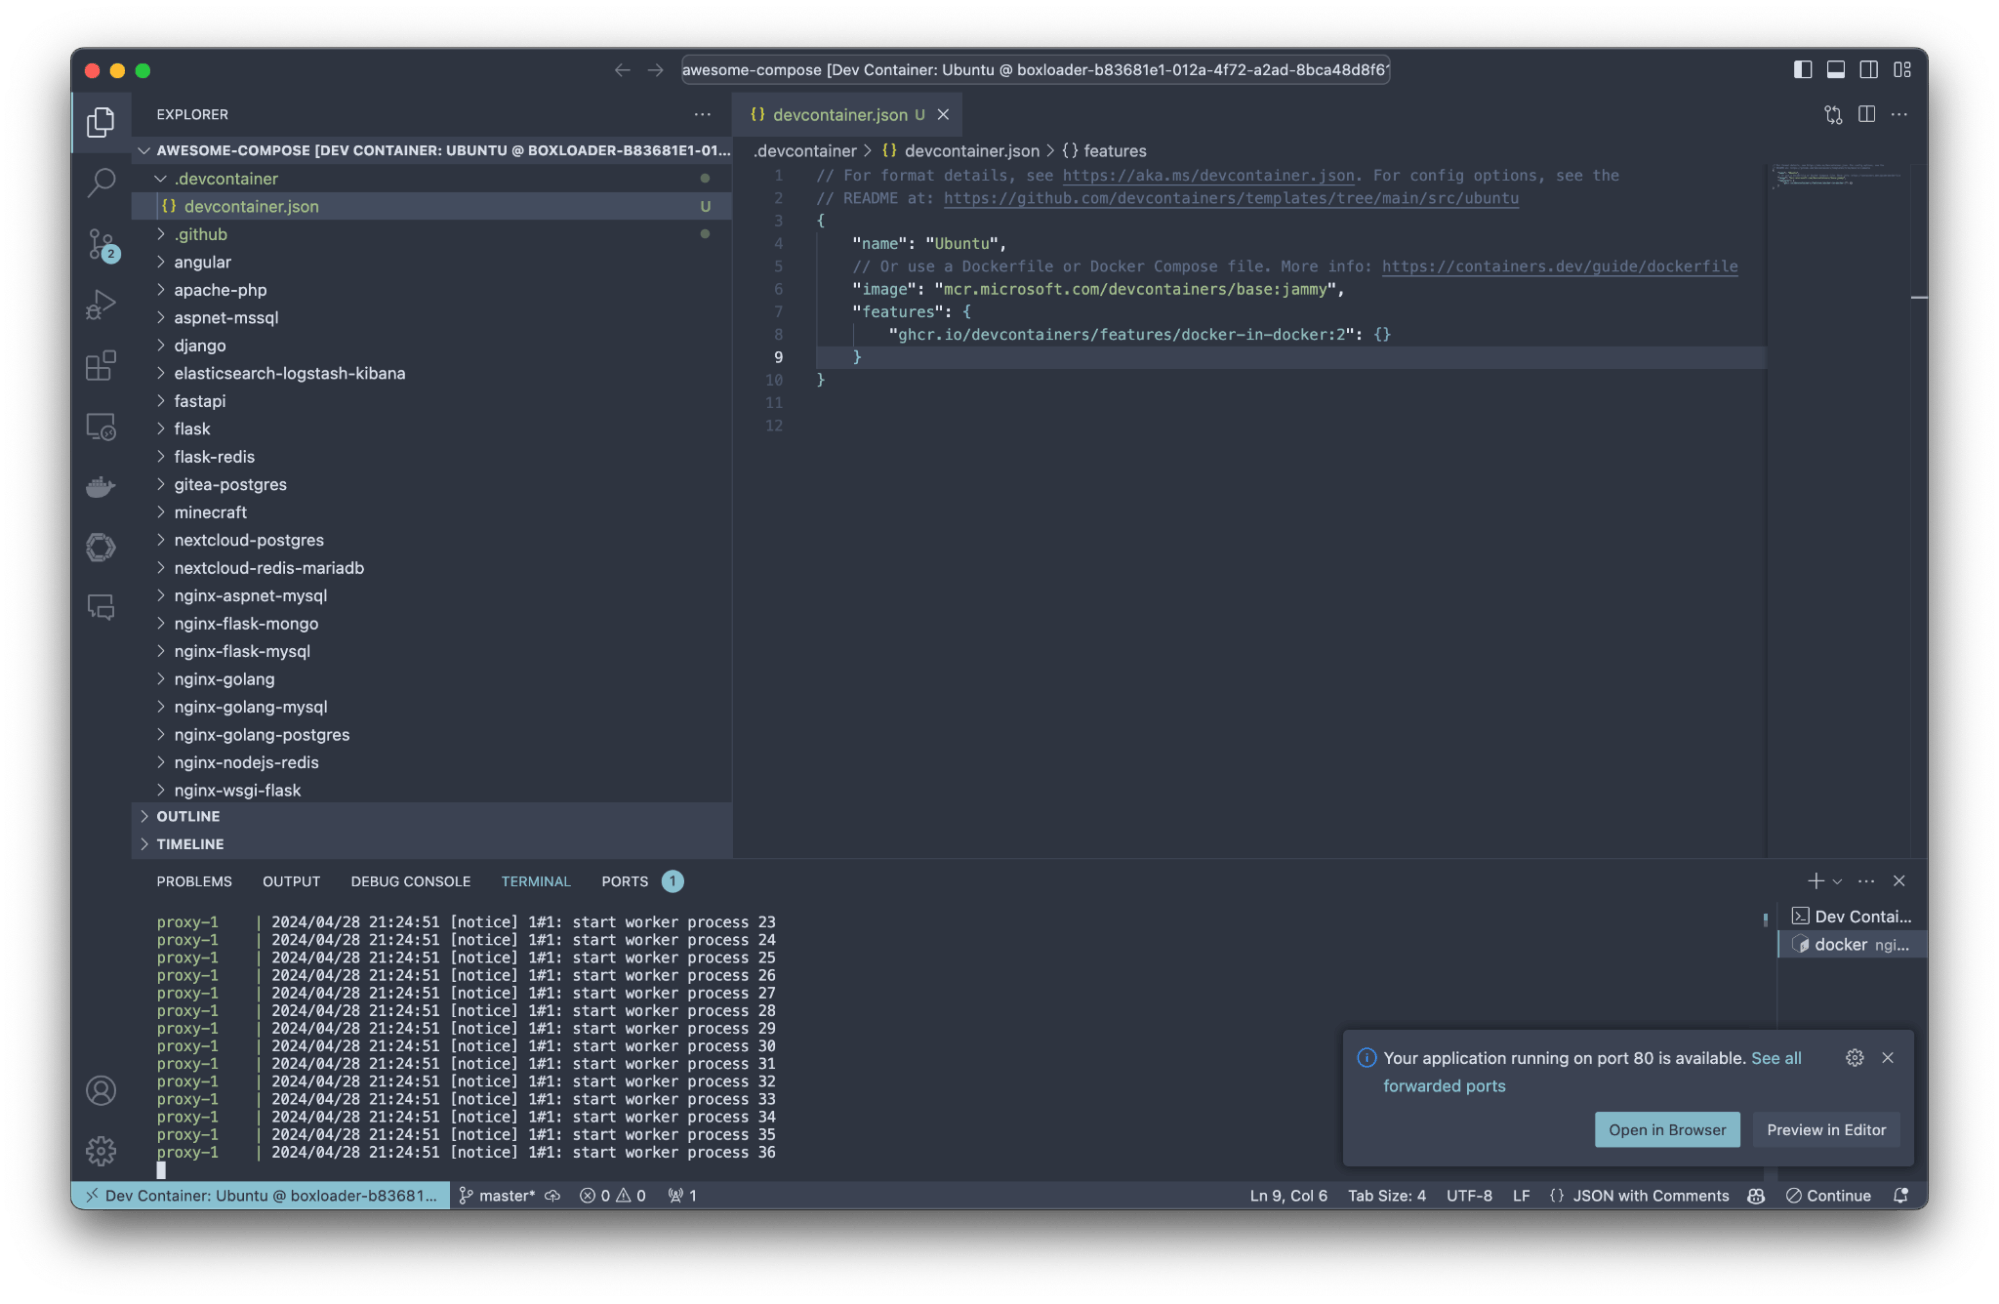Open aka.ms/devcontainer.json link in editor
The width and height of the screenshot is (1999, 1304).
tap(1208, 176)
